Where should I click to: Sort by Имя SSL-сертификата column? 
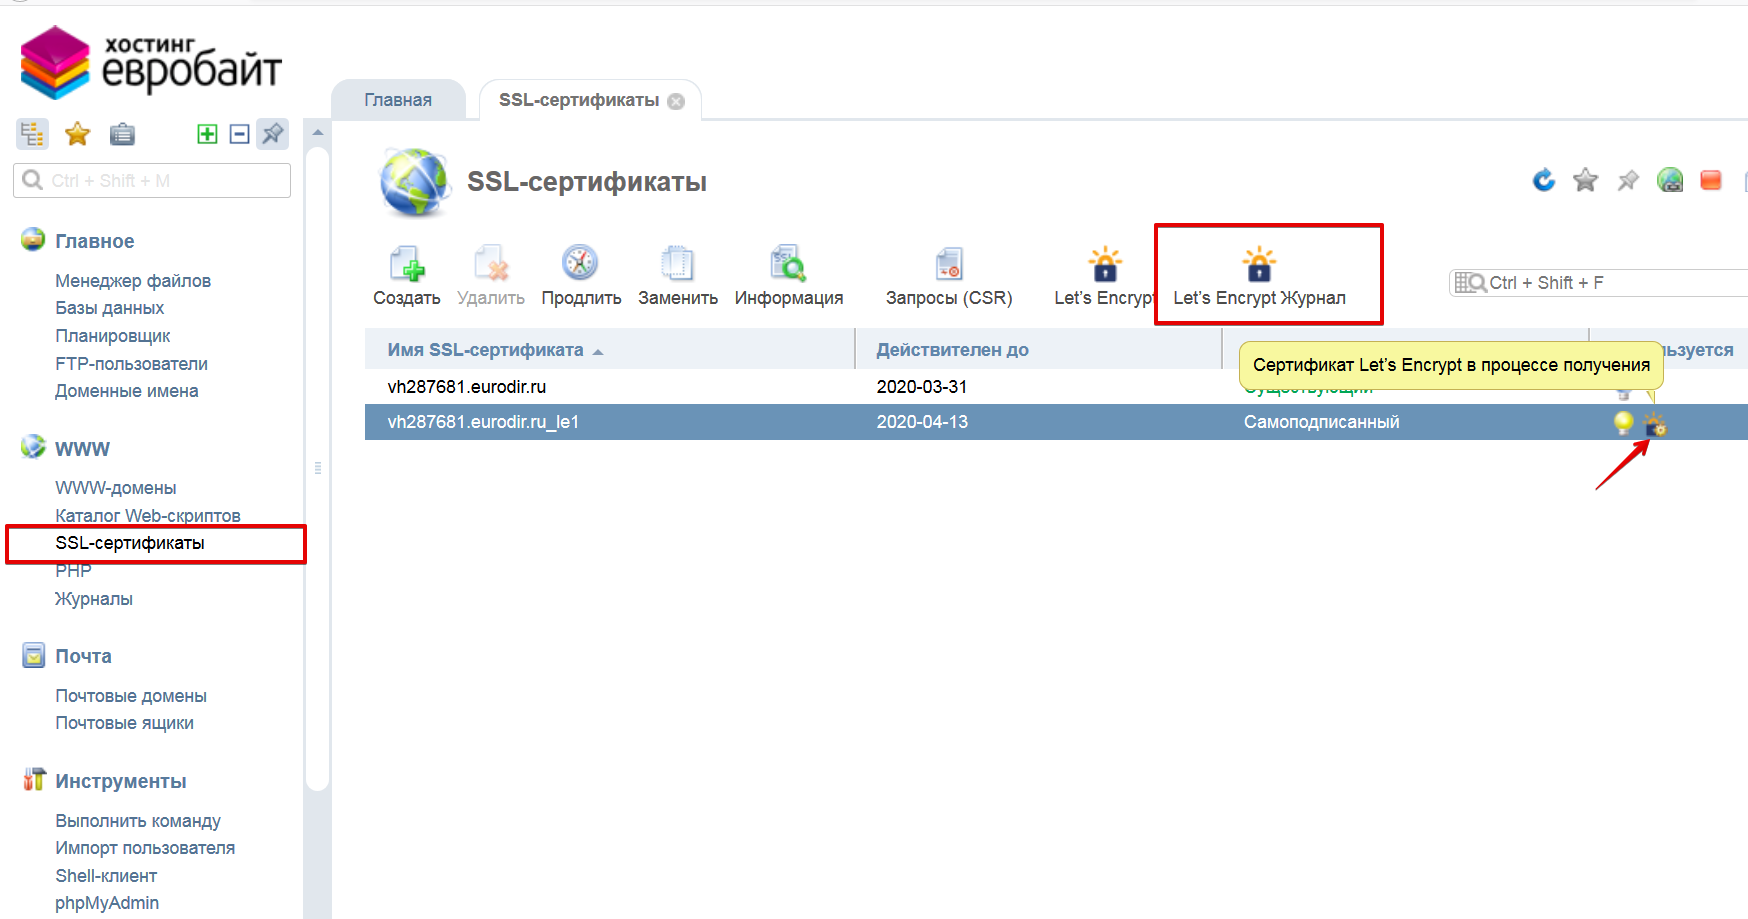486,350
